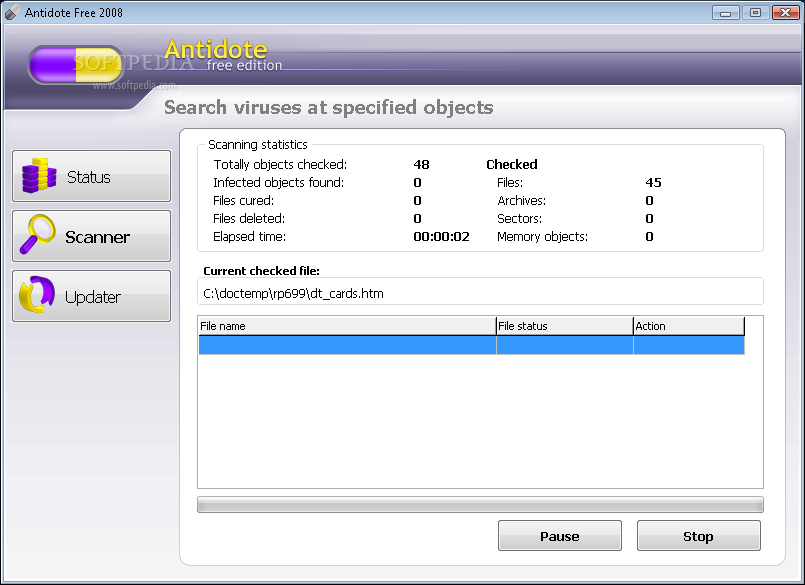Viewport: 805px width, 585px height.
Task: Click the 'Memory objects:' label
Action: click(542, 236)
